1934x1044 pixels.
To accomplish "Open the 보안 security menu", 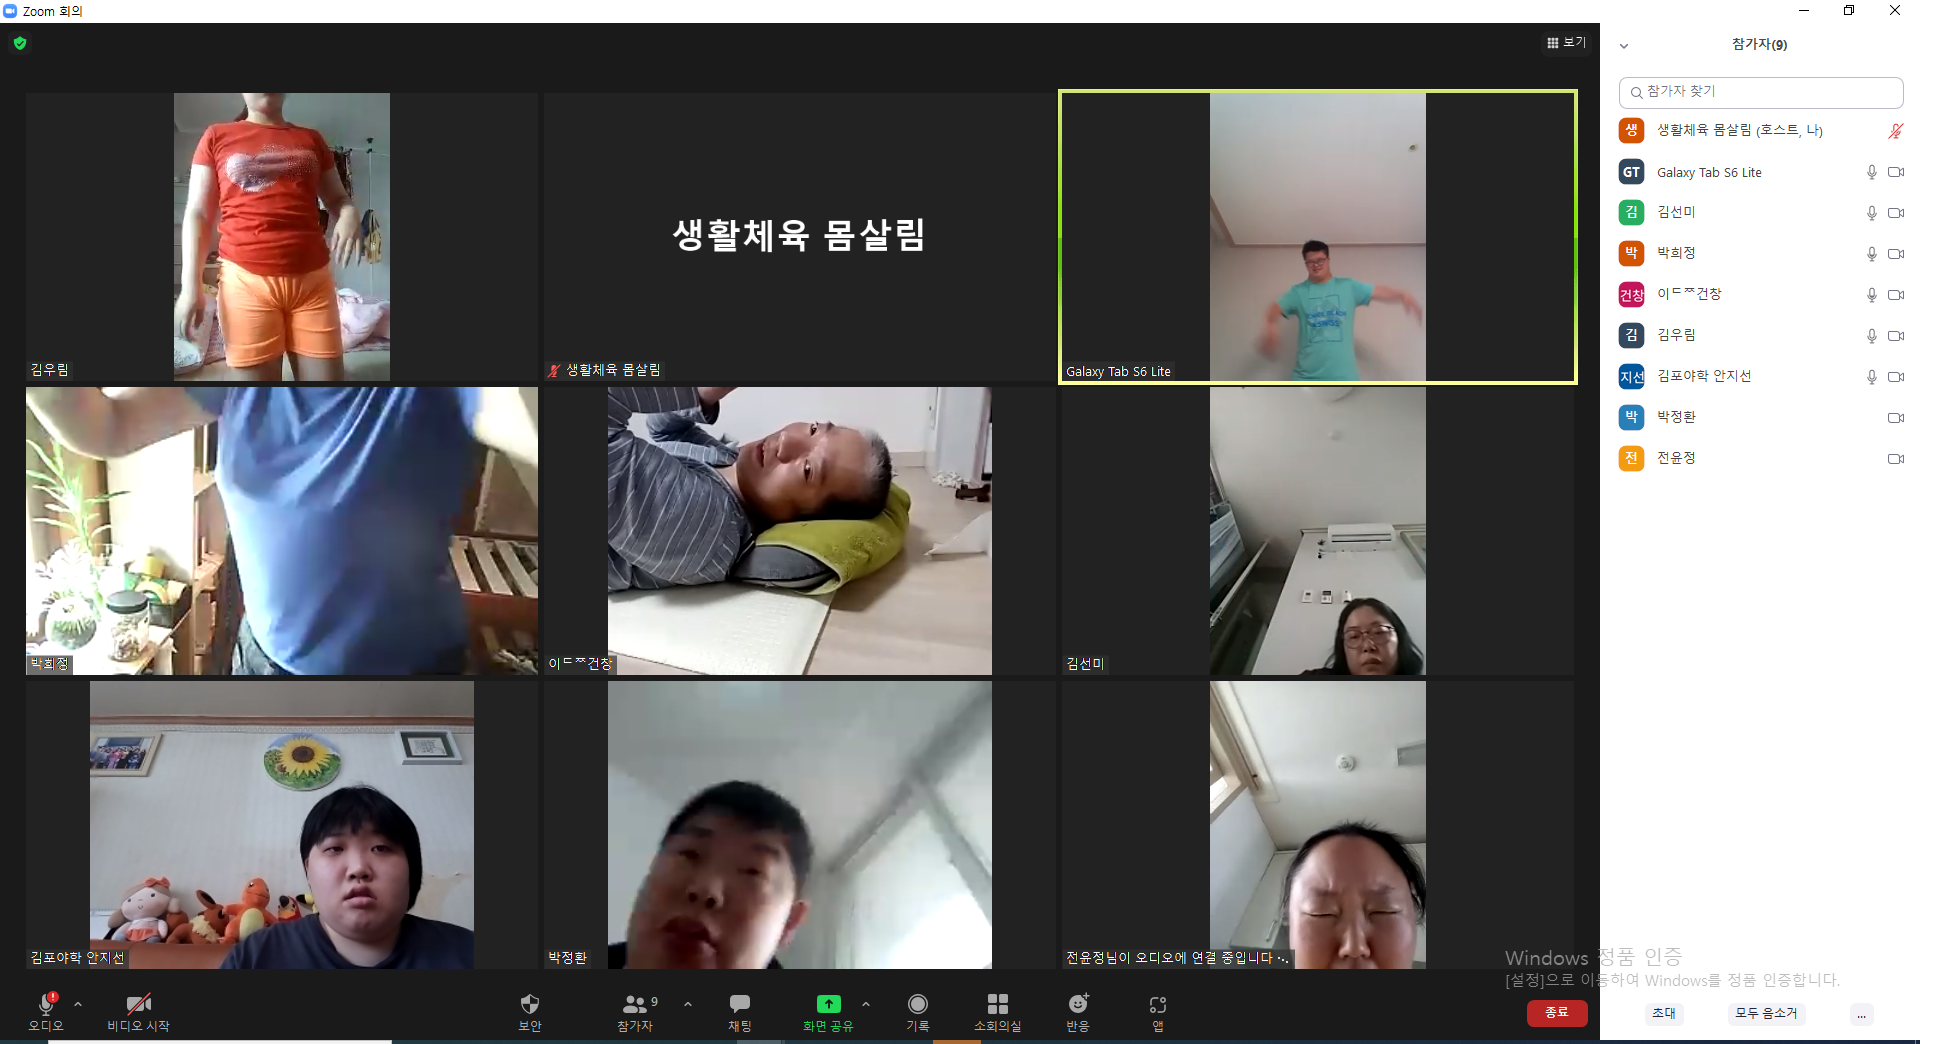I will [x=530, y=1012].
